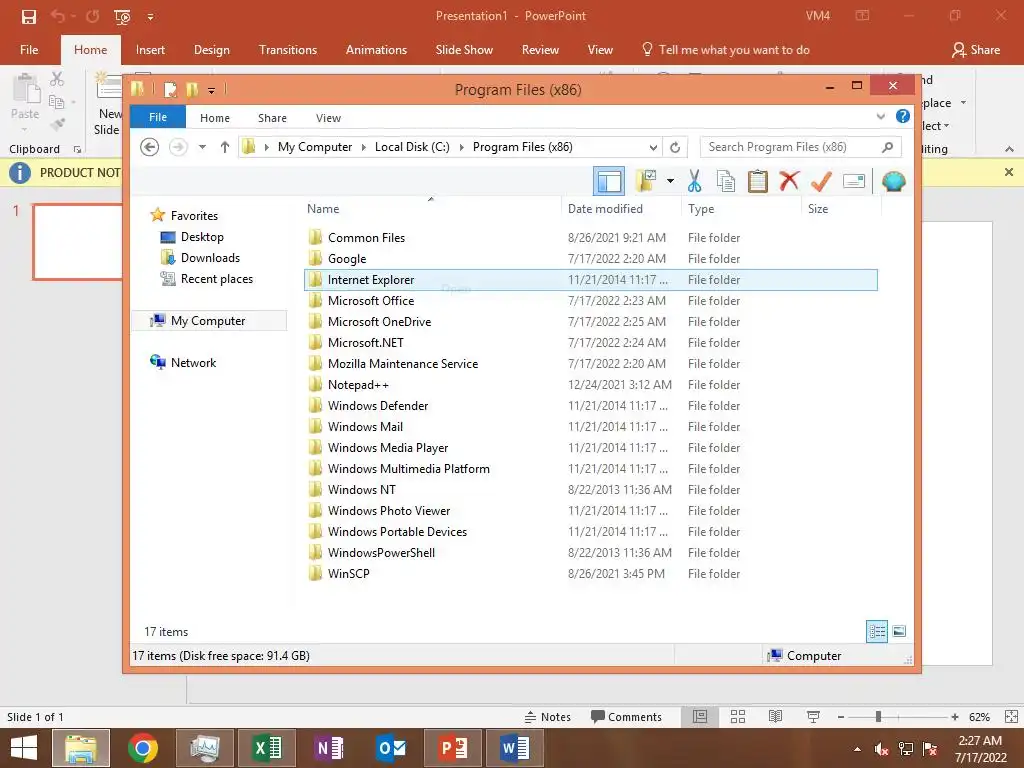
Task: Click the blue shell icon in Explorer toolbar
Action: (893, 181)
